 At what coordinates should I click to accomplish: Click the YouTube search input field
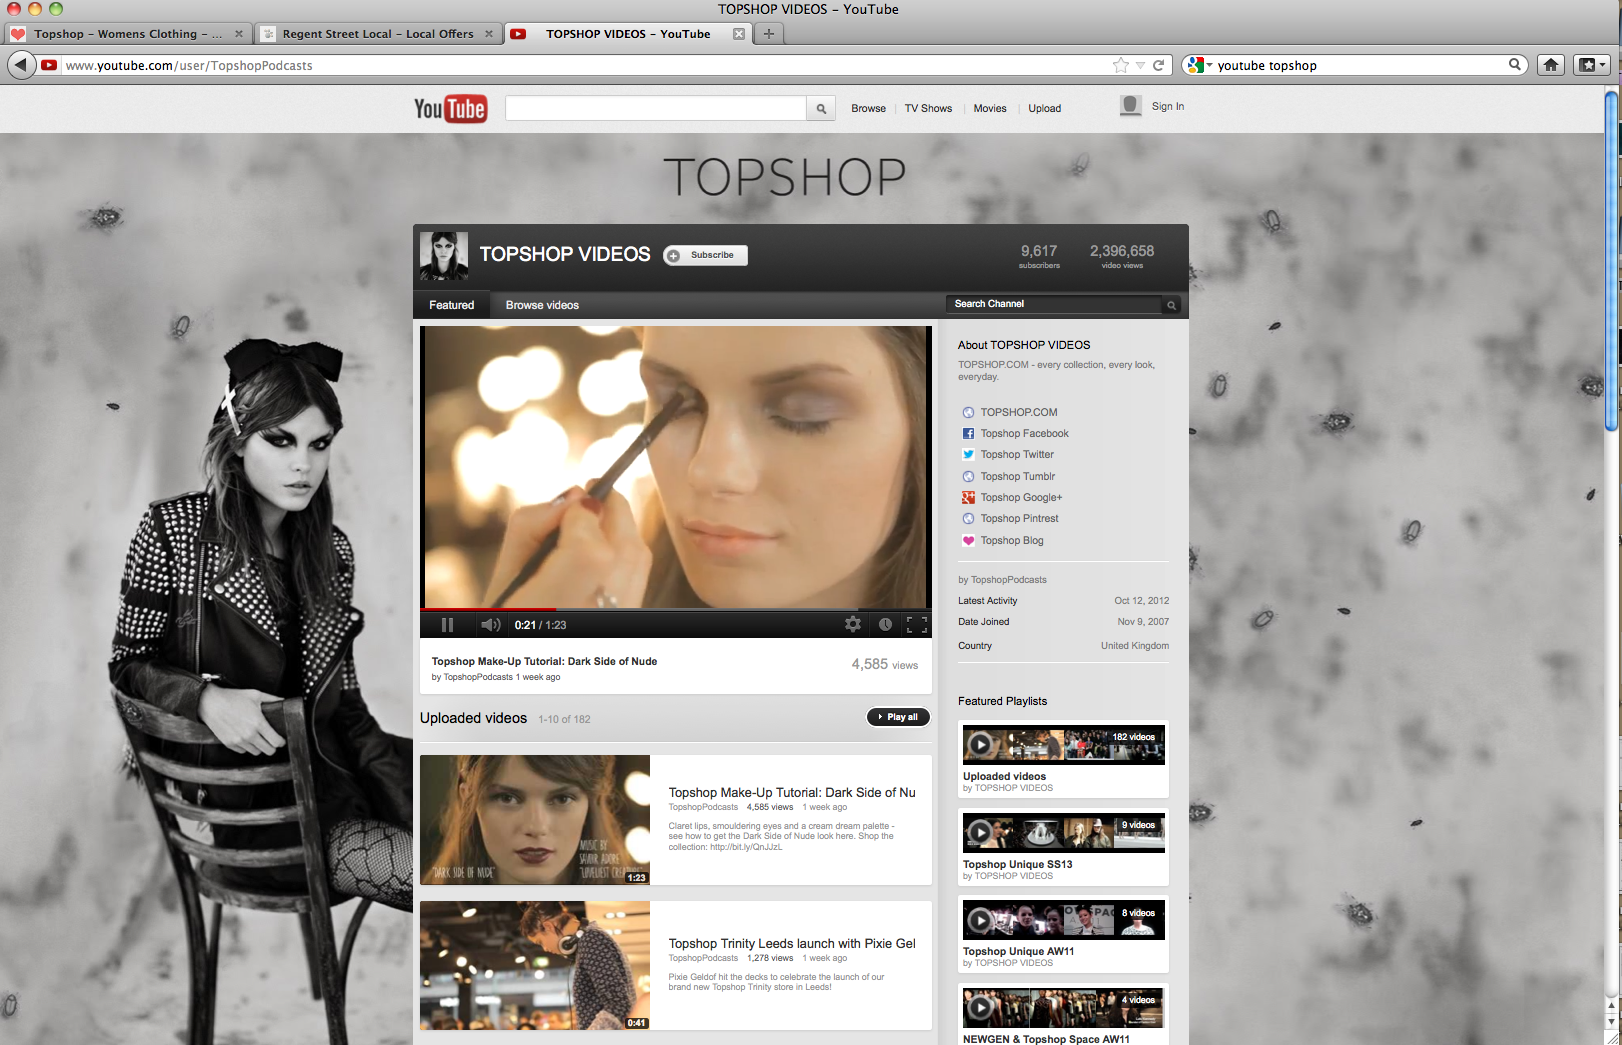656,108
